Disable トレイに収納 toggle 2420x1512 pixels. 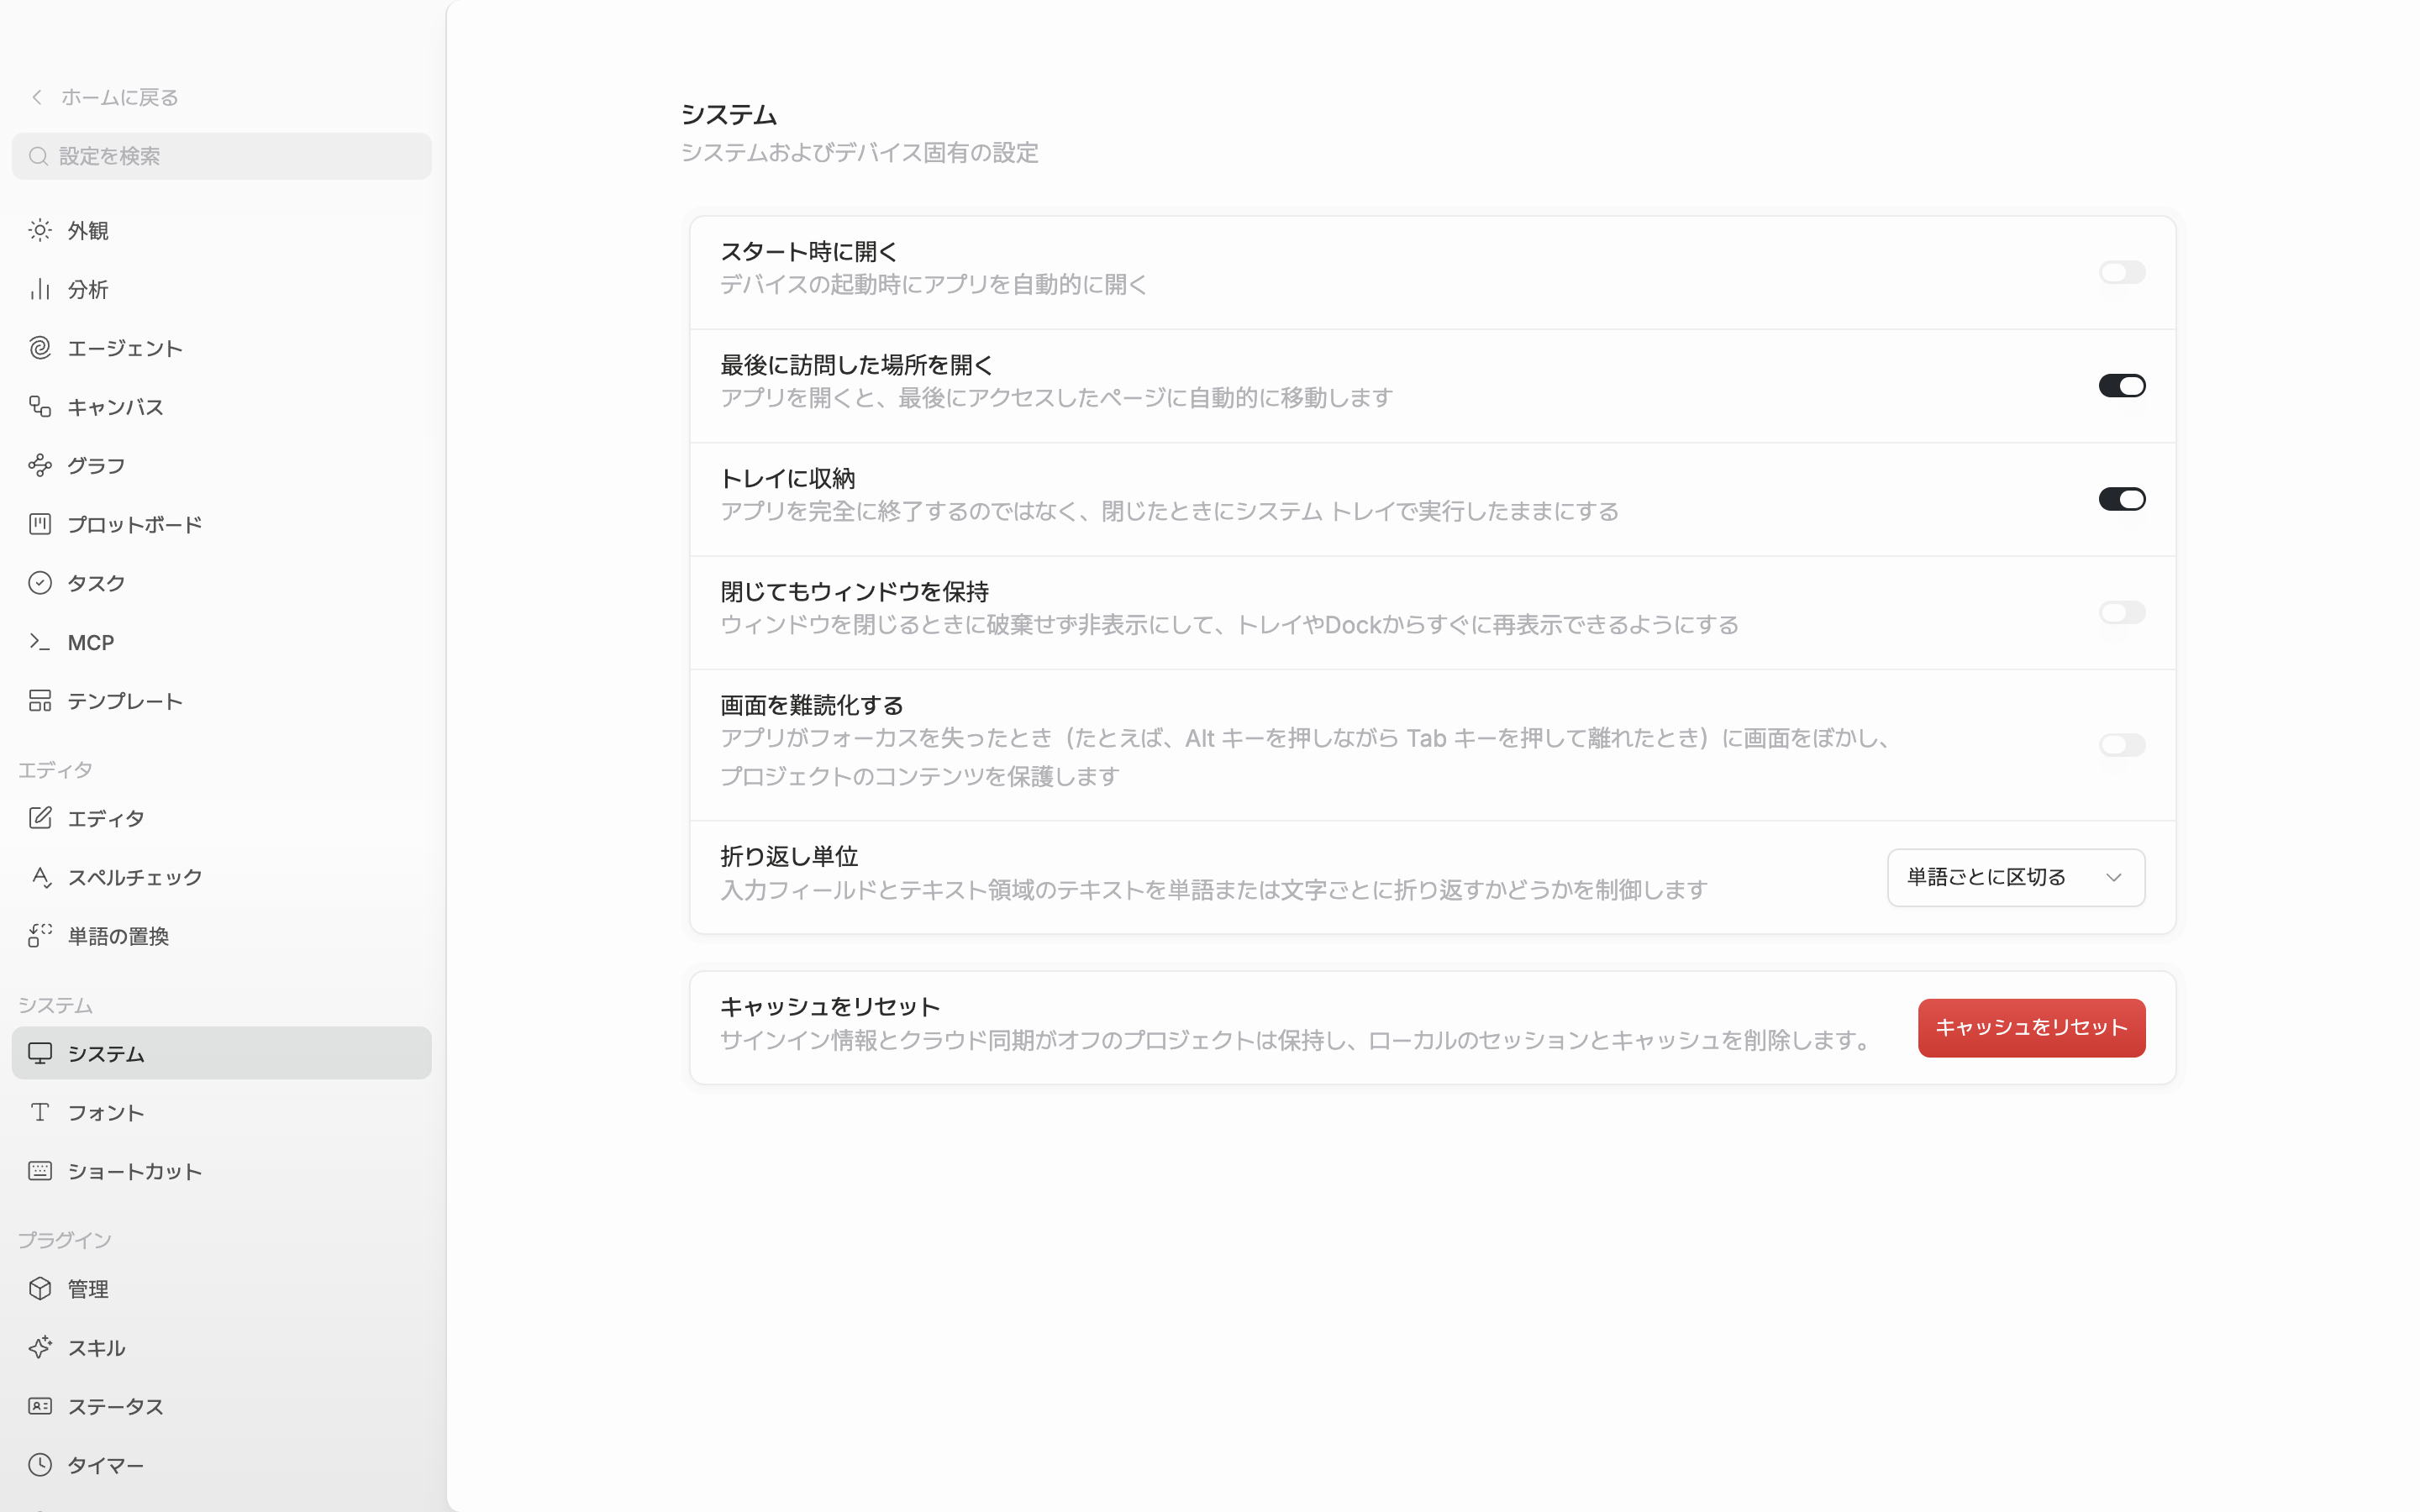click(2122, 499)
